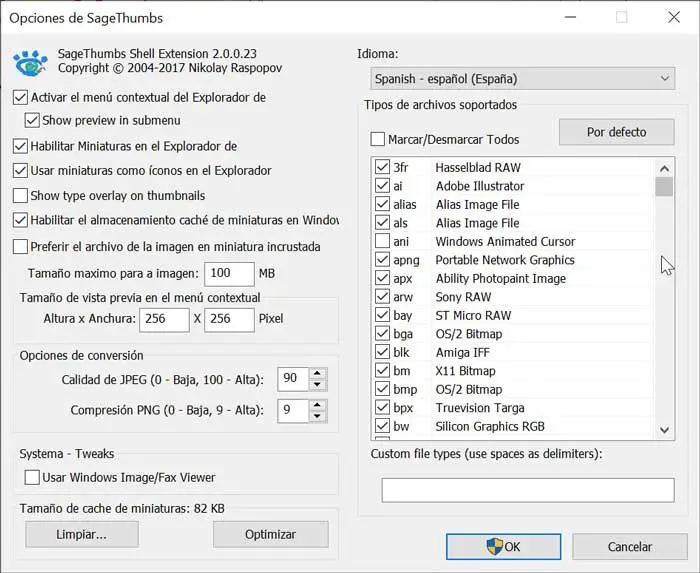Uncheck the bga OS/2 Bitmap type
700x573 pixels.
pyautogui.click(x=382, y=334)
